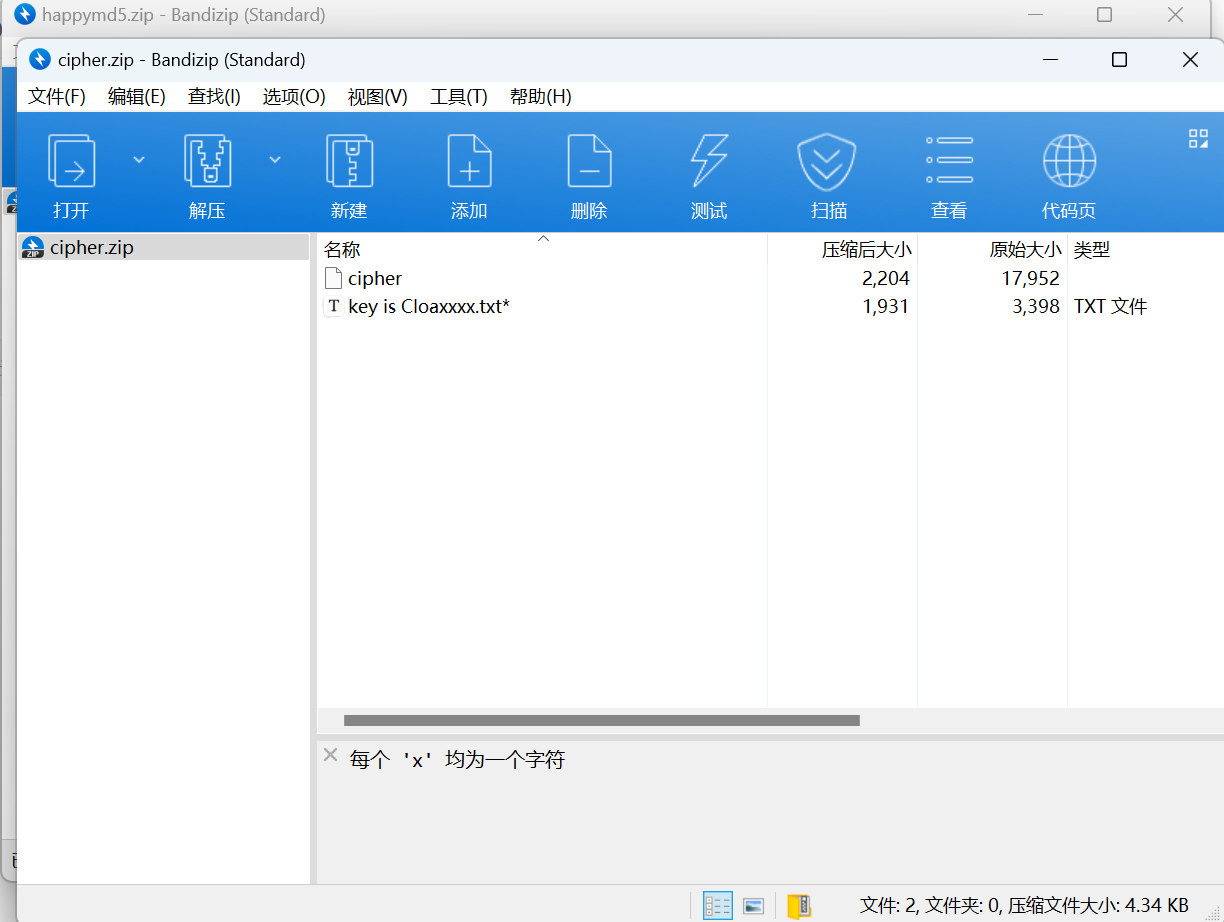This screenshot has width=1224, height=922.
Task: Click the 扫描 (Scan) shield icon
Action: pos(827,162)
